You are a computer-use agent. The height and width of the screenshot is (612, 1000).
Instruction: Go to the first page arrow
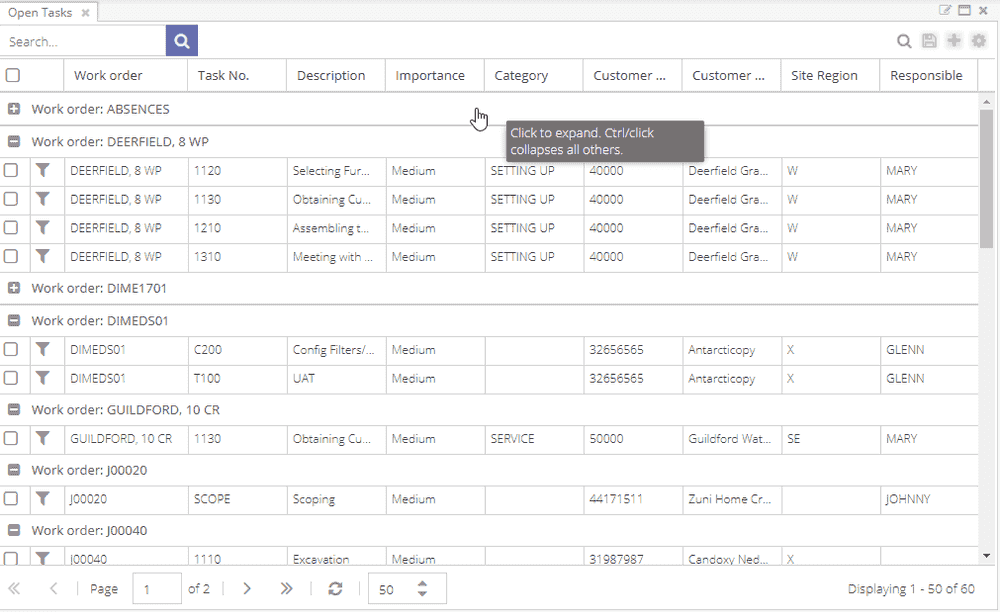point(14,588)
